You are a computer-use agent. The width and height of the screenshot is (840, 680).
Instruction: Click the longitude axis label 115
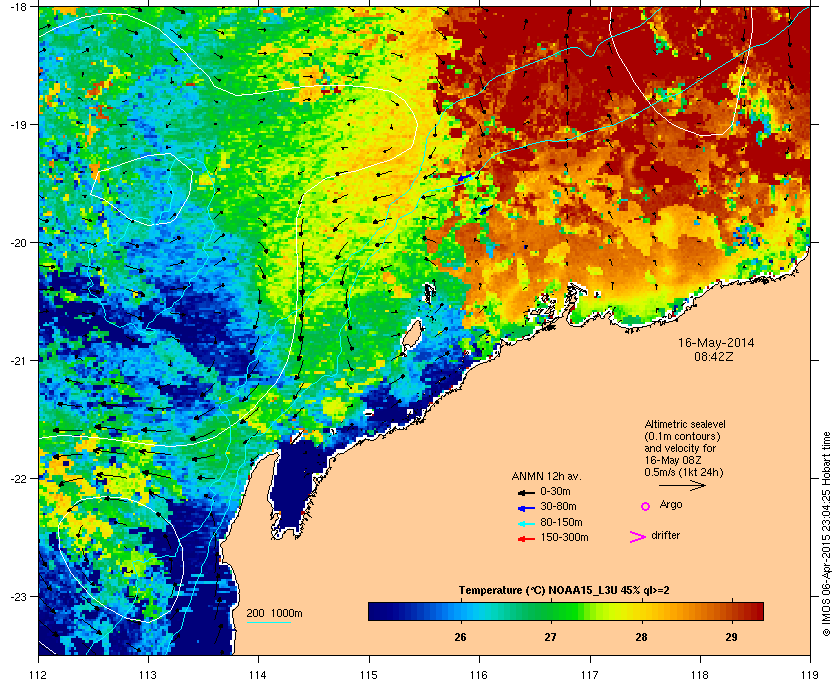point(369,674)
